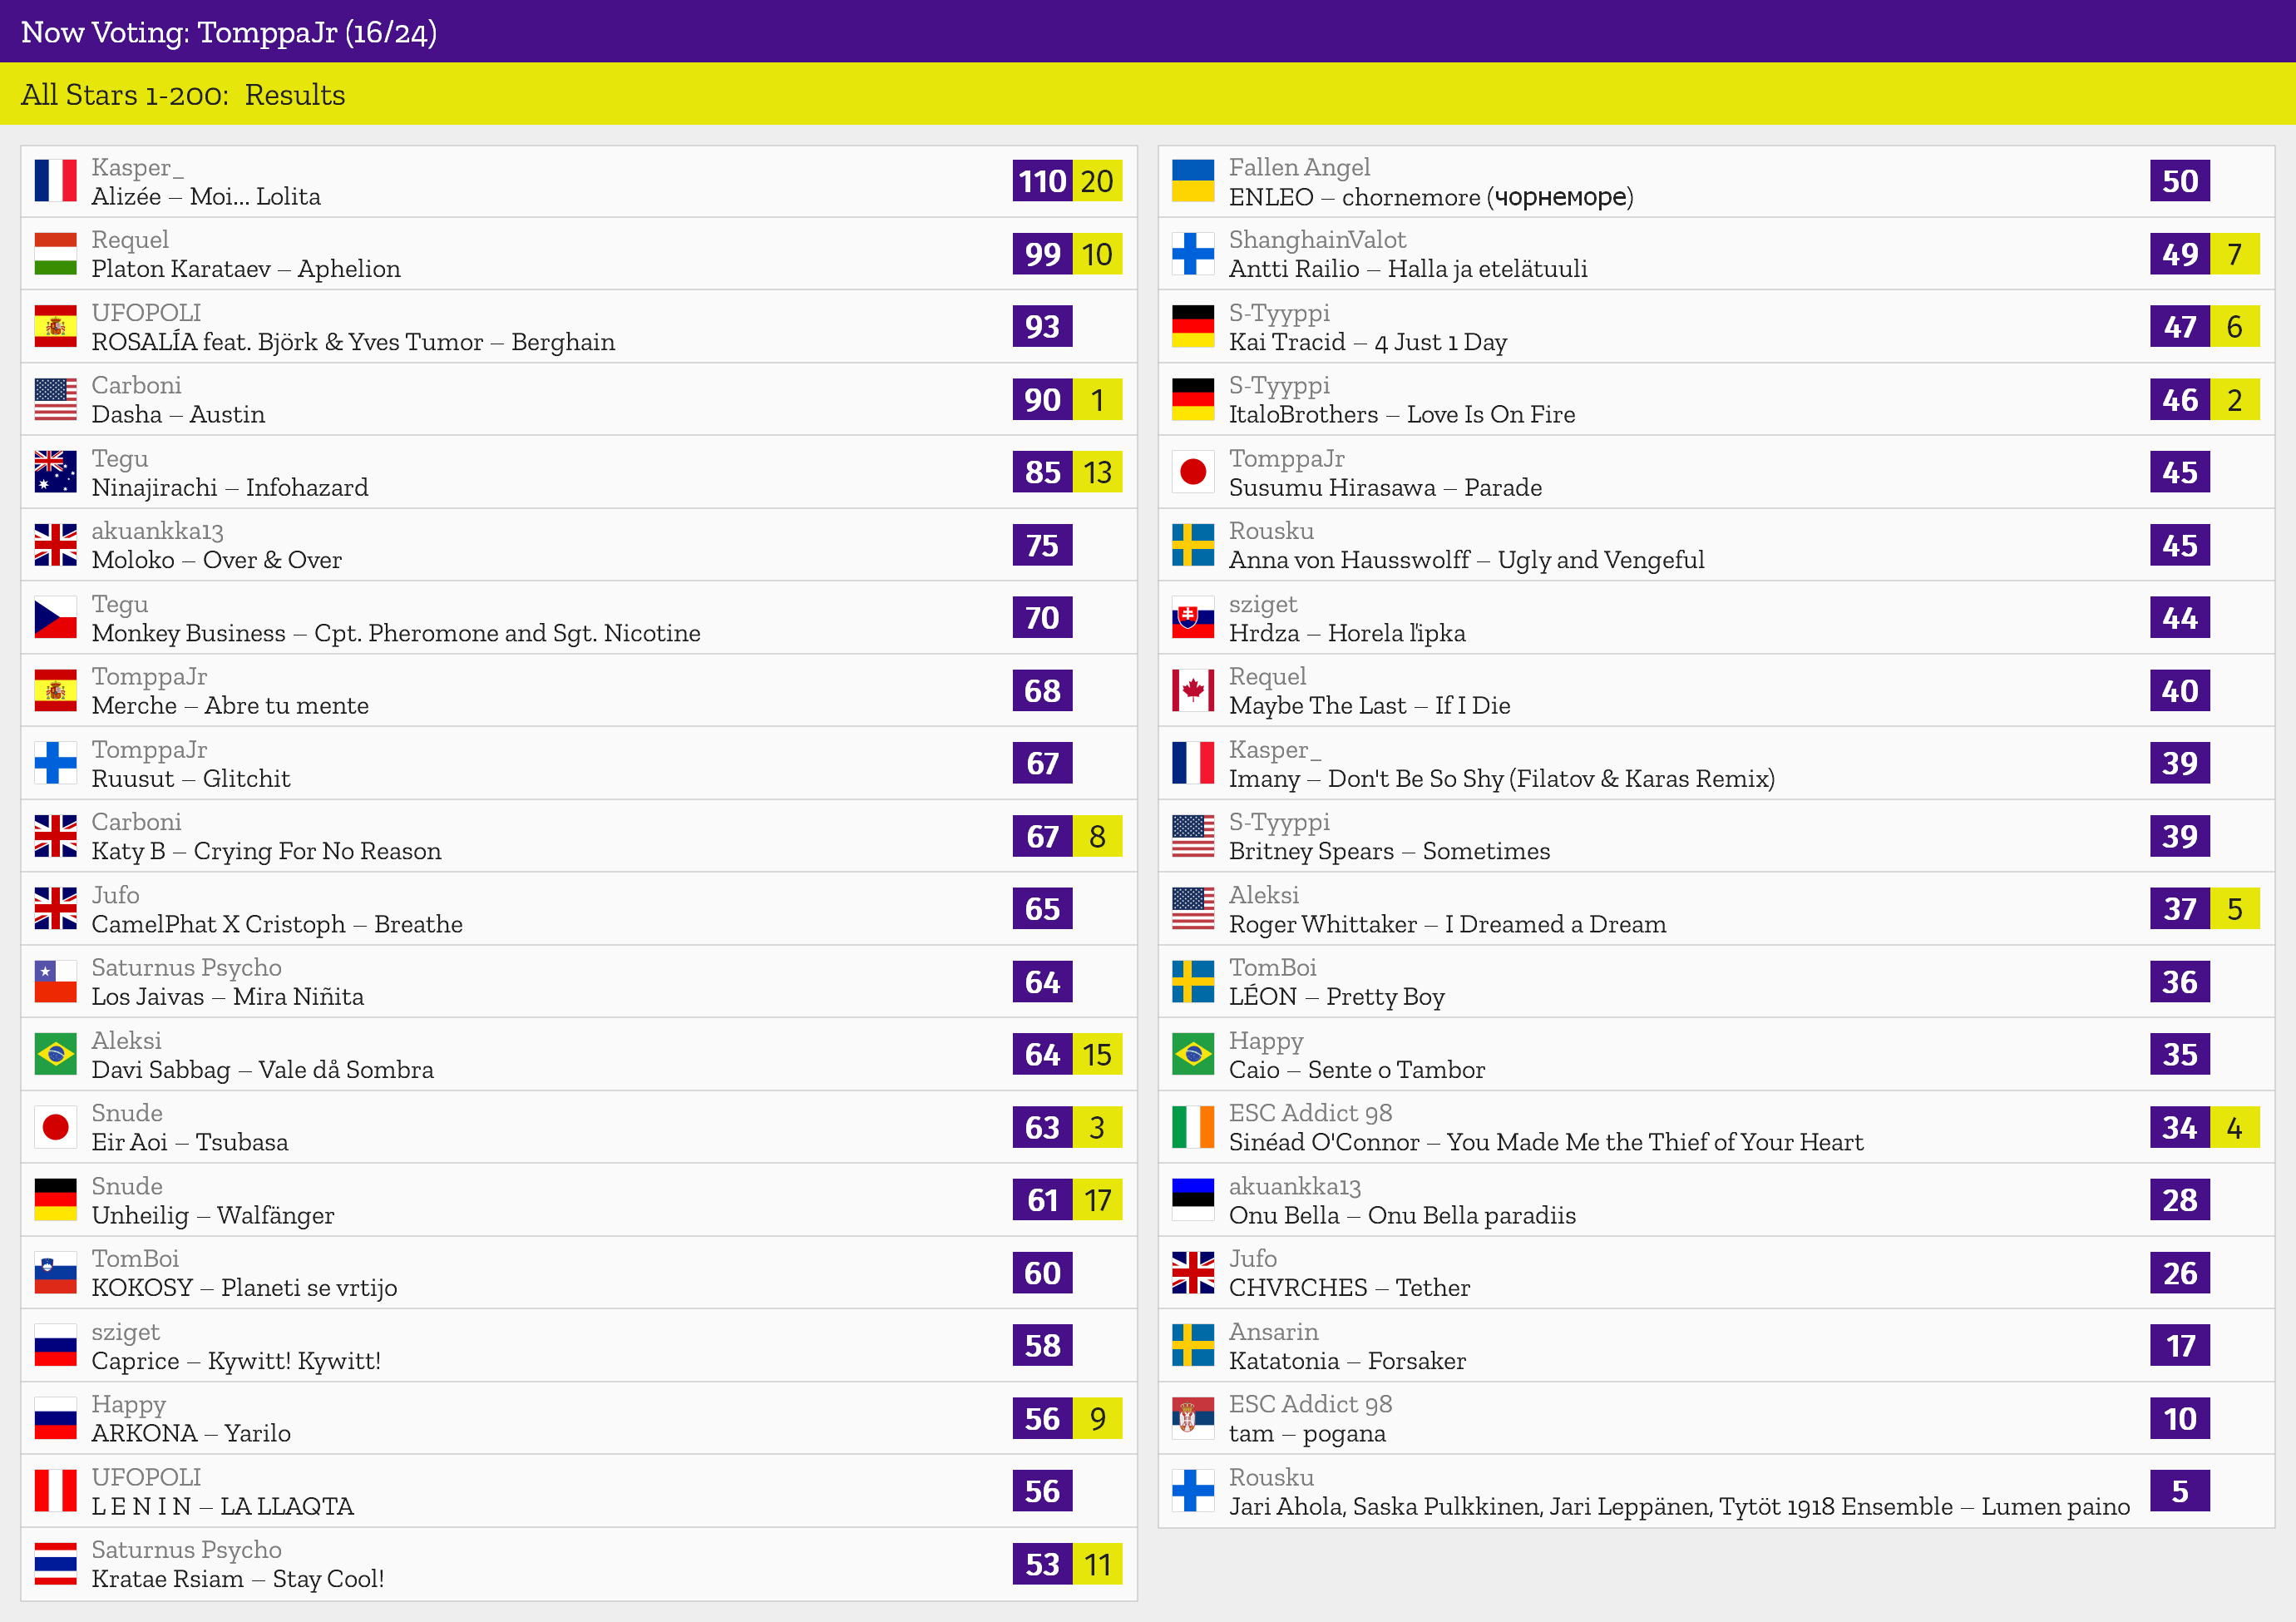Select the Japanese flag beside Susumu Hirasawa – Parade
Viewport: 2296px width, 1622px height.
[x=1193, y=472]
